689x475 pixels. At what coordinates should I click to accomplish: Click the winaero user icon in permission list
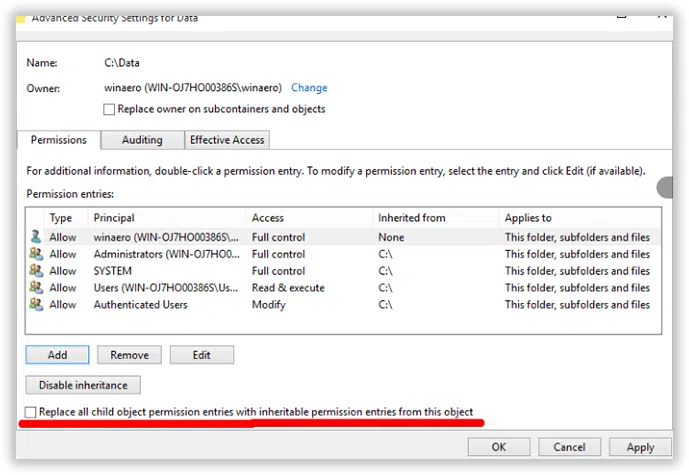pyautogui.click(x=36, y=237)
